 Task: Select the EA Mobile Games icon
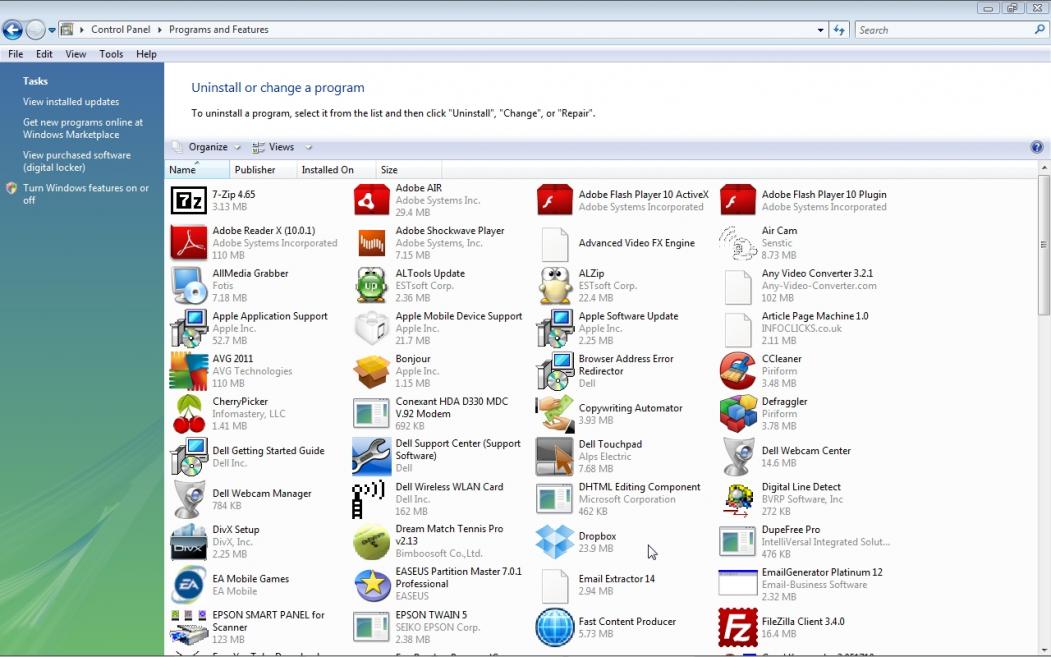click(x=188, y=585)
